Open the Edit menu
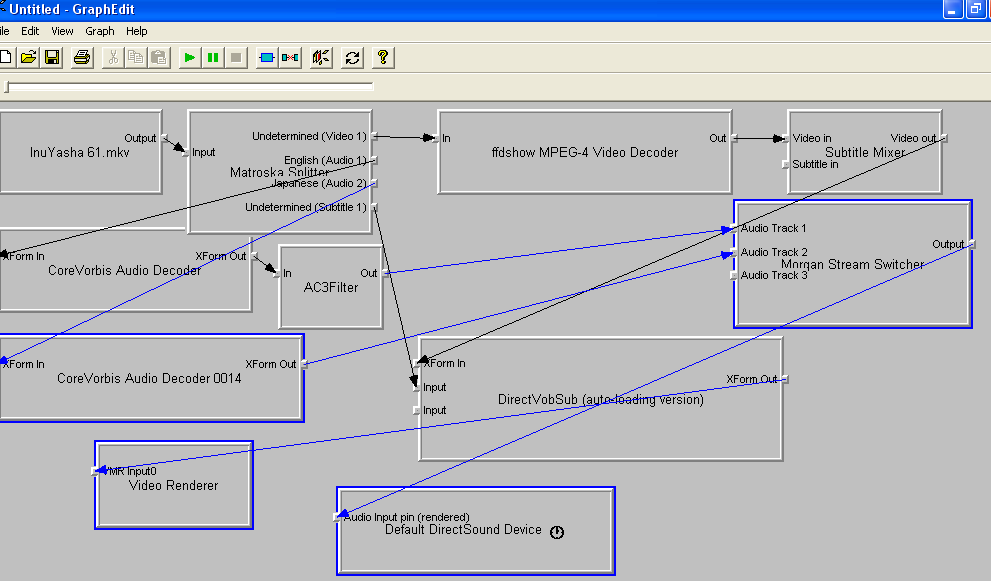Image resolution: width=991 pixels, height=581 pixels. [30, 31]
